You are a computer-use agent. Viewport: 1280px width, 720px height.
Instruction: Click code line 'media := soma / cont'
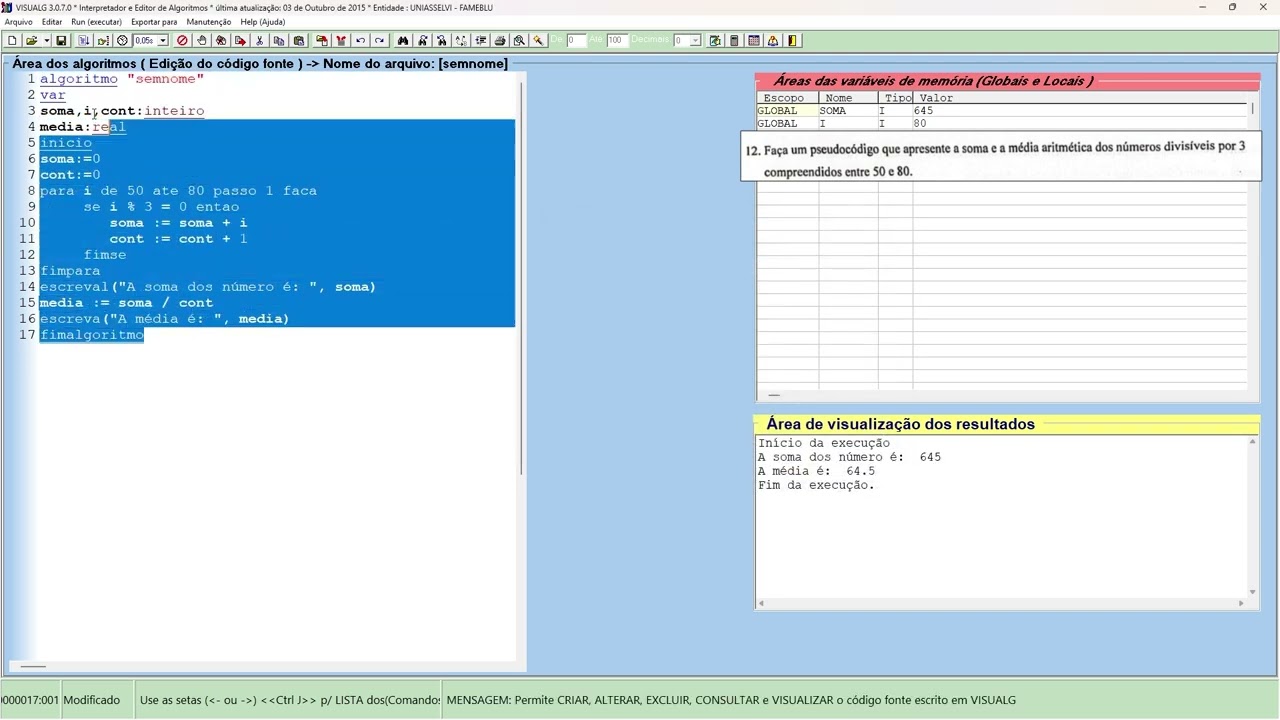pyautogui.click(x=126, y=303)
